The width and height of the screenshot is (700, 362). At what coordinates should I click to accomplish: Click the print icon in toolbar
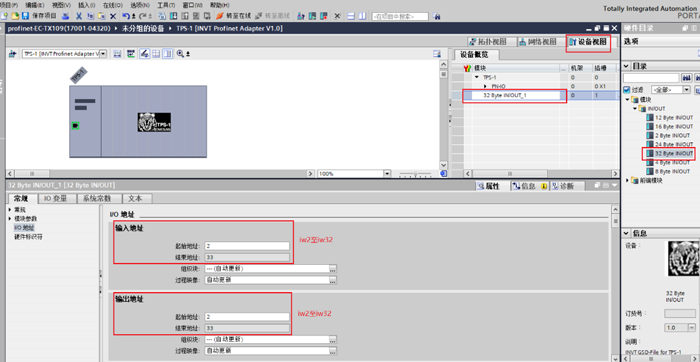pos(65,16)
